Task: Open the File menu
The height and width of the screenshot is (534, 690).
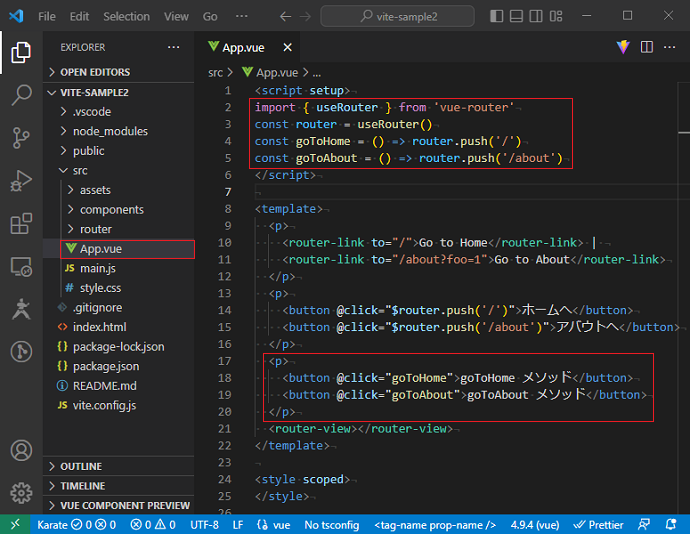Action: pos(47,17)
